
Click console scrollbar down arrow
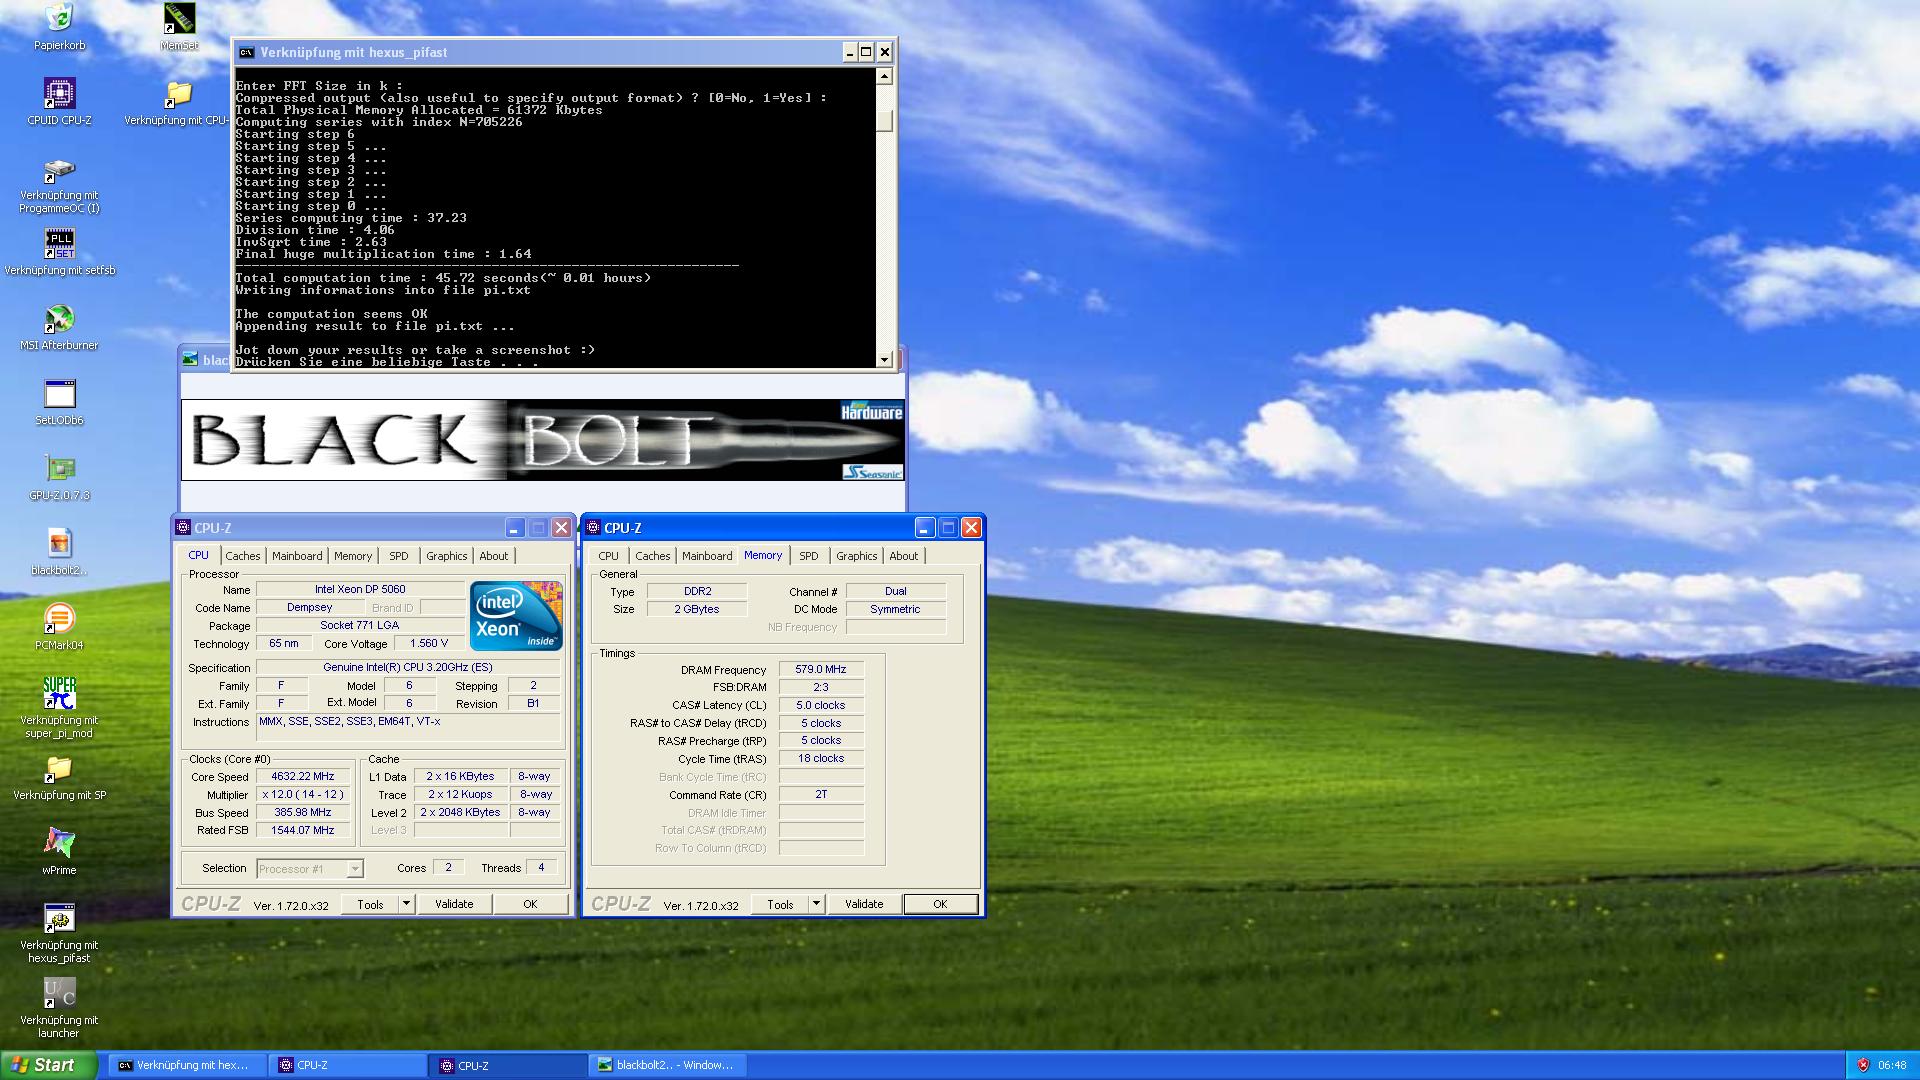click(x=884, y=360)
